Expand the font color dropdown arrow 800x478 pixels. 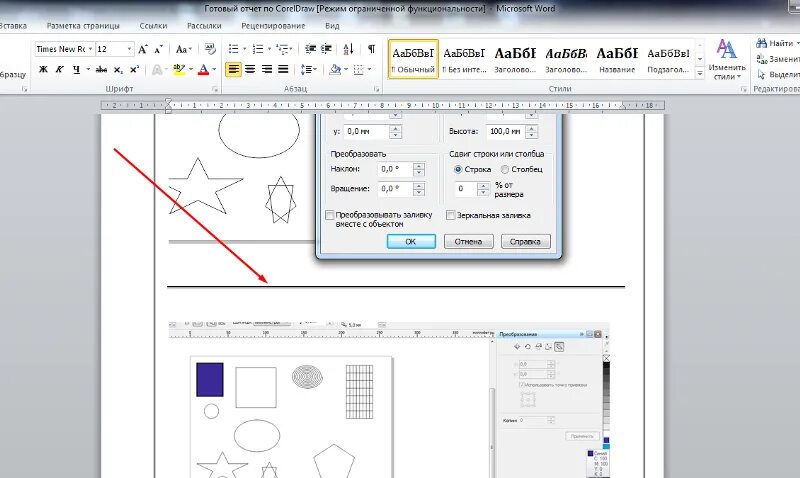[x=214, y=69]
